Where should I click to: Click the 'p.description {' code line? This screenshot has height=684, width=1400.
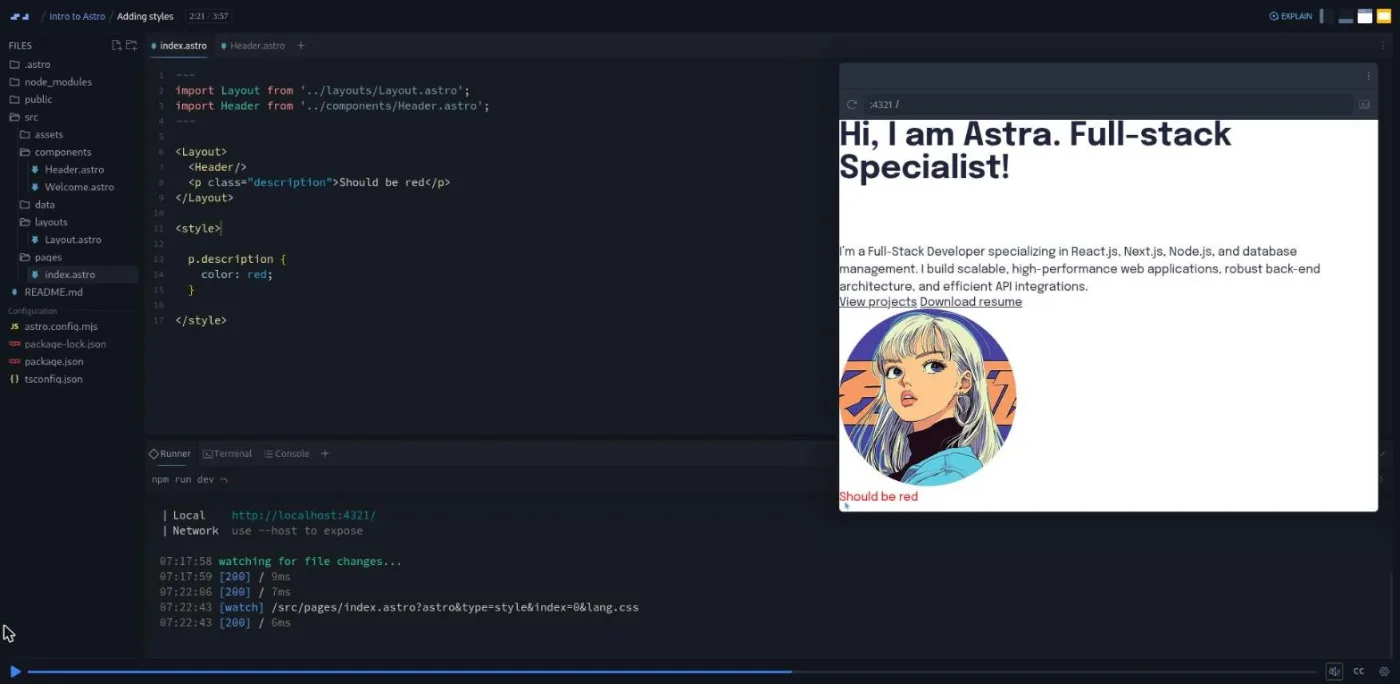point(237,259)
